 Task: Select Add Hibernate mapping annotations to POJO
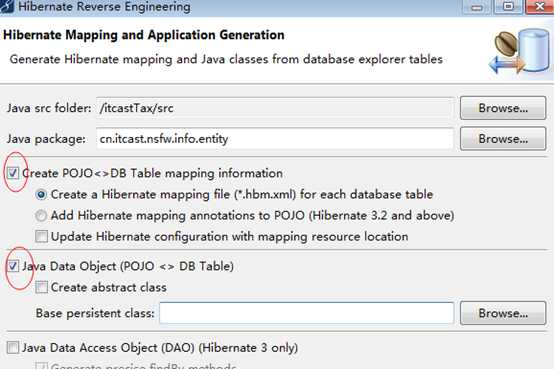pyautogui.click(x=41, y=216)
